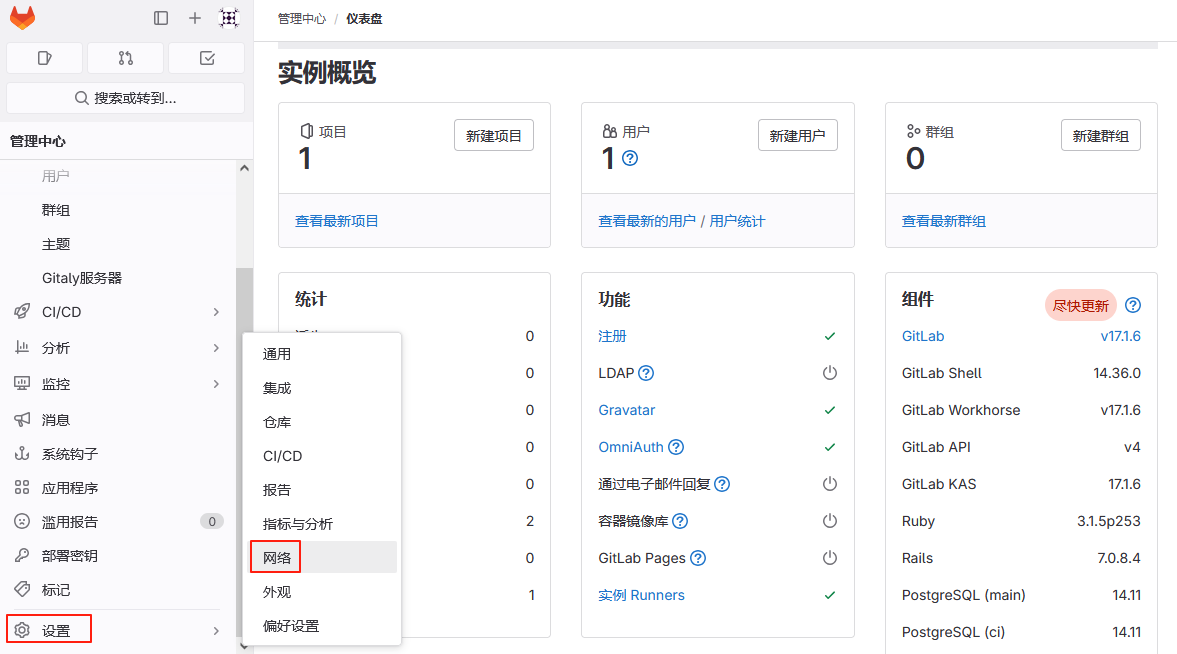Click the v17.1.6 GitLab version link
This screenshot has width=1177, height=654.
tap(1121, 336)
